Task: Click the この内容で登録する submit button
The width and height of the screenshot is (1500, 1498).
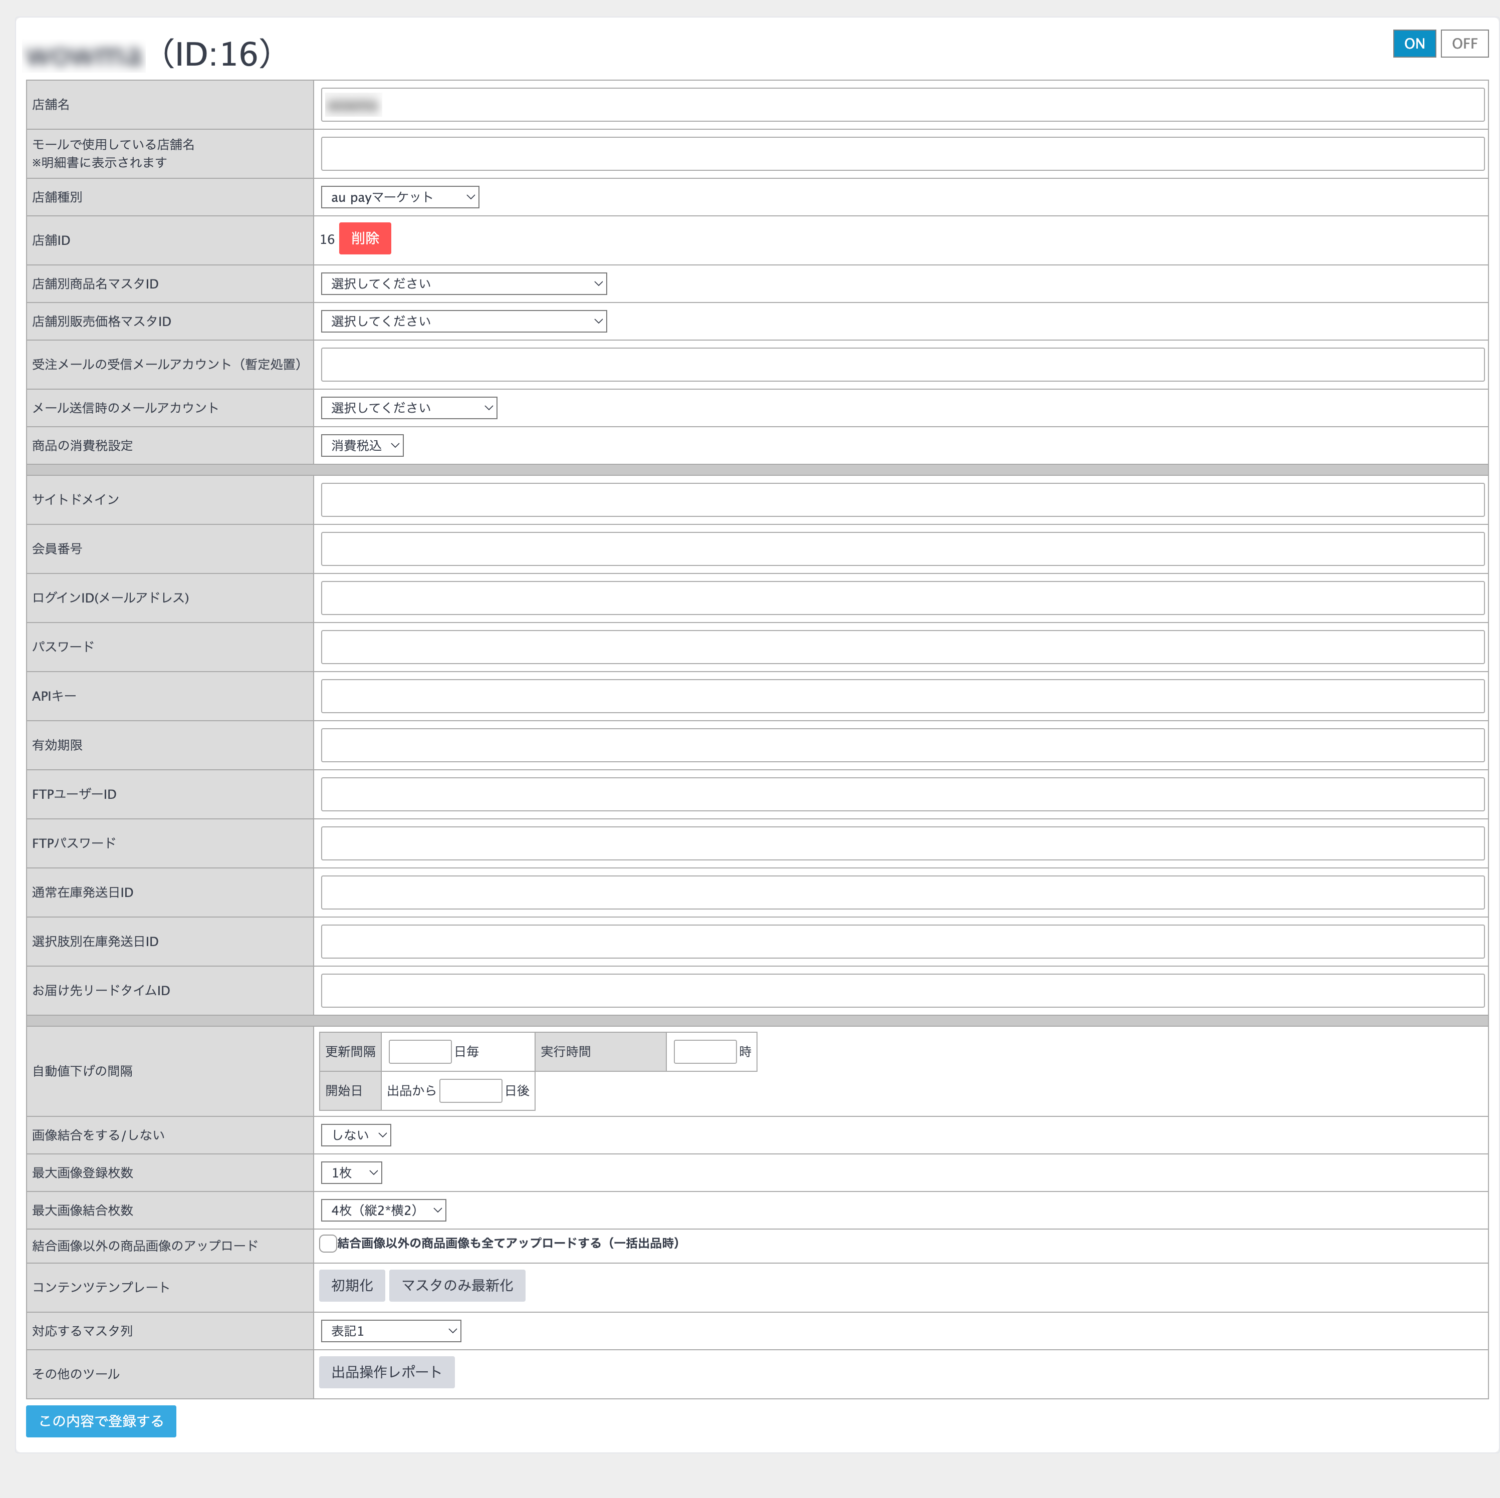Action: click(101, 1421)
